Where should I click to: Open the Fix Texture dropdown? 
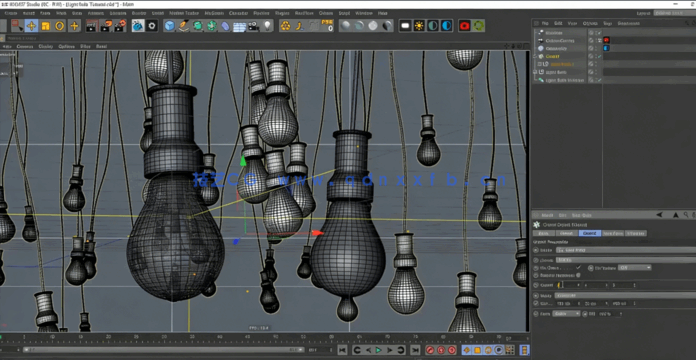click(x=634, y=268)
